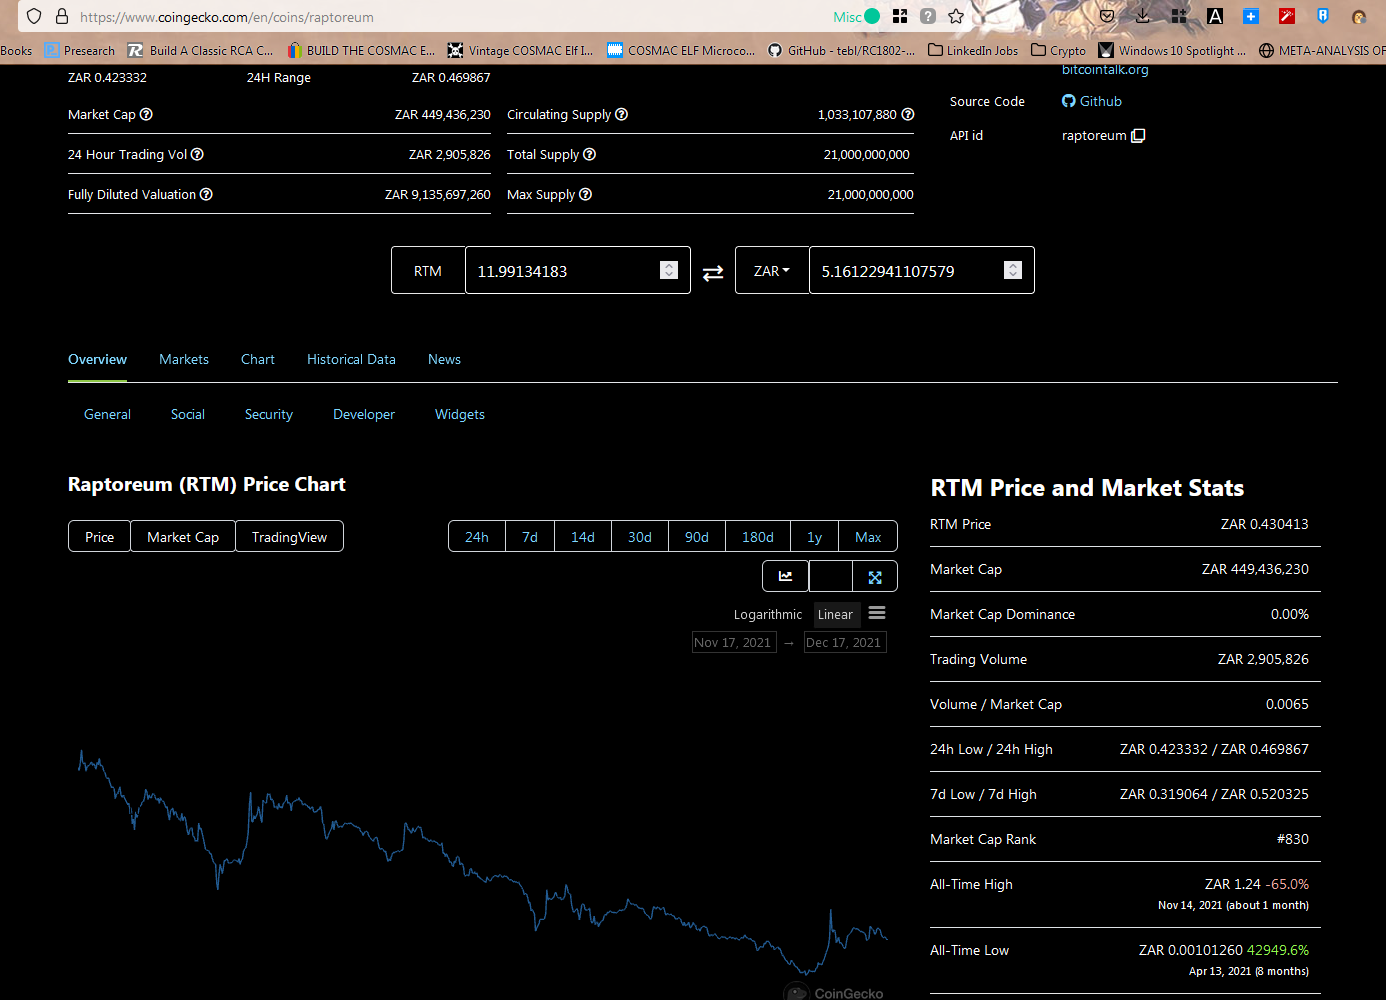
Task: Click the squares-with-plus extension icon
Action: [1179, 16]
